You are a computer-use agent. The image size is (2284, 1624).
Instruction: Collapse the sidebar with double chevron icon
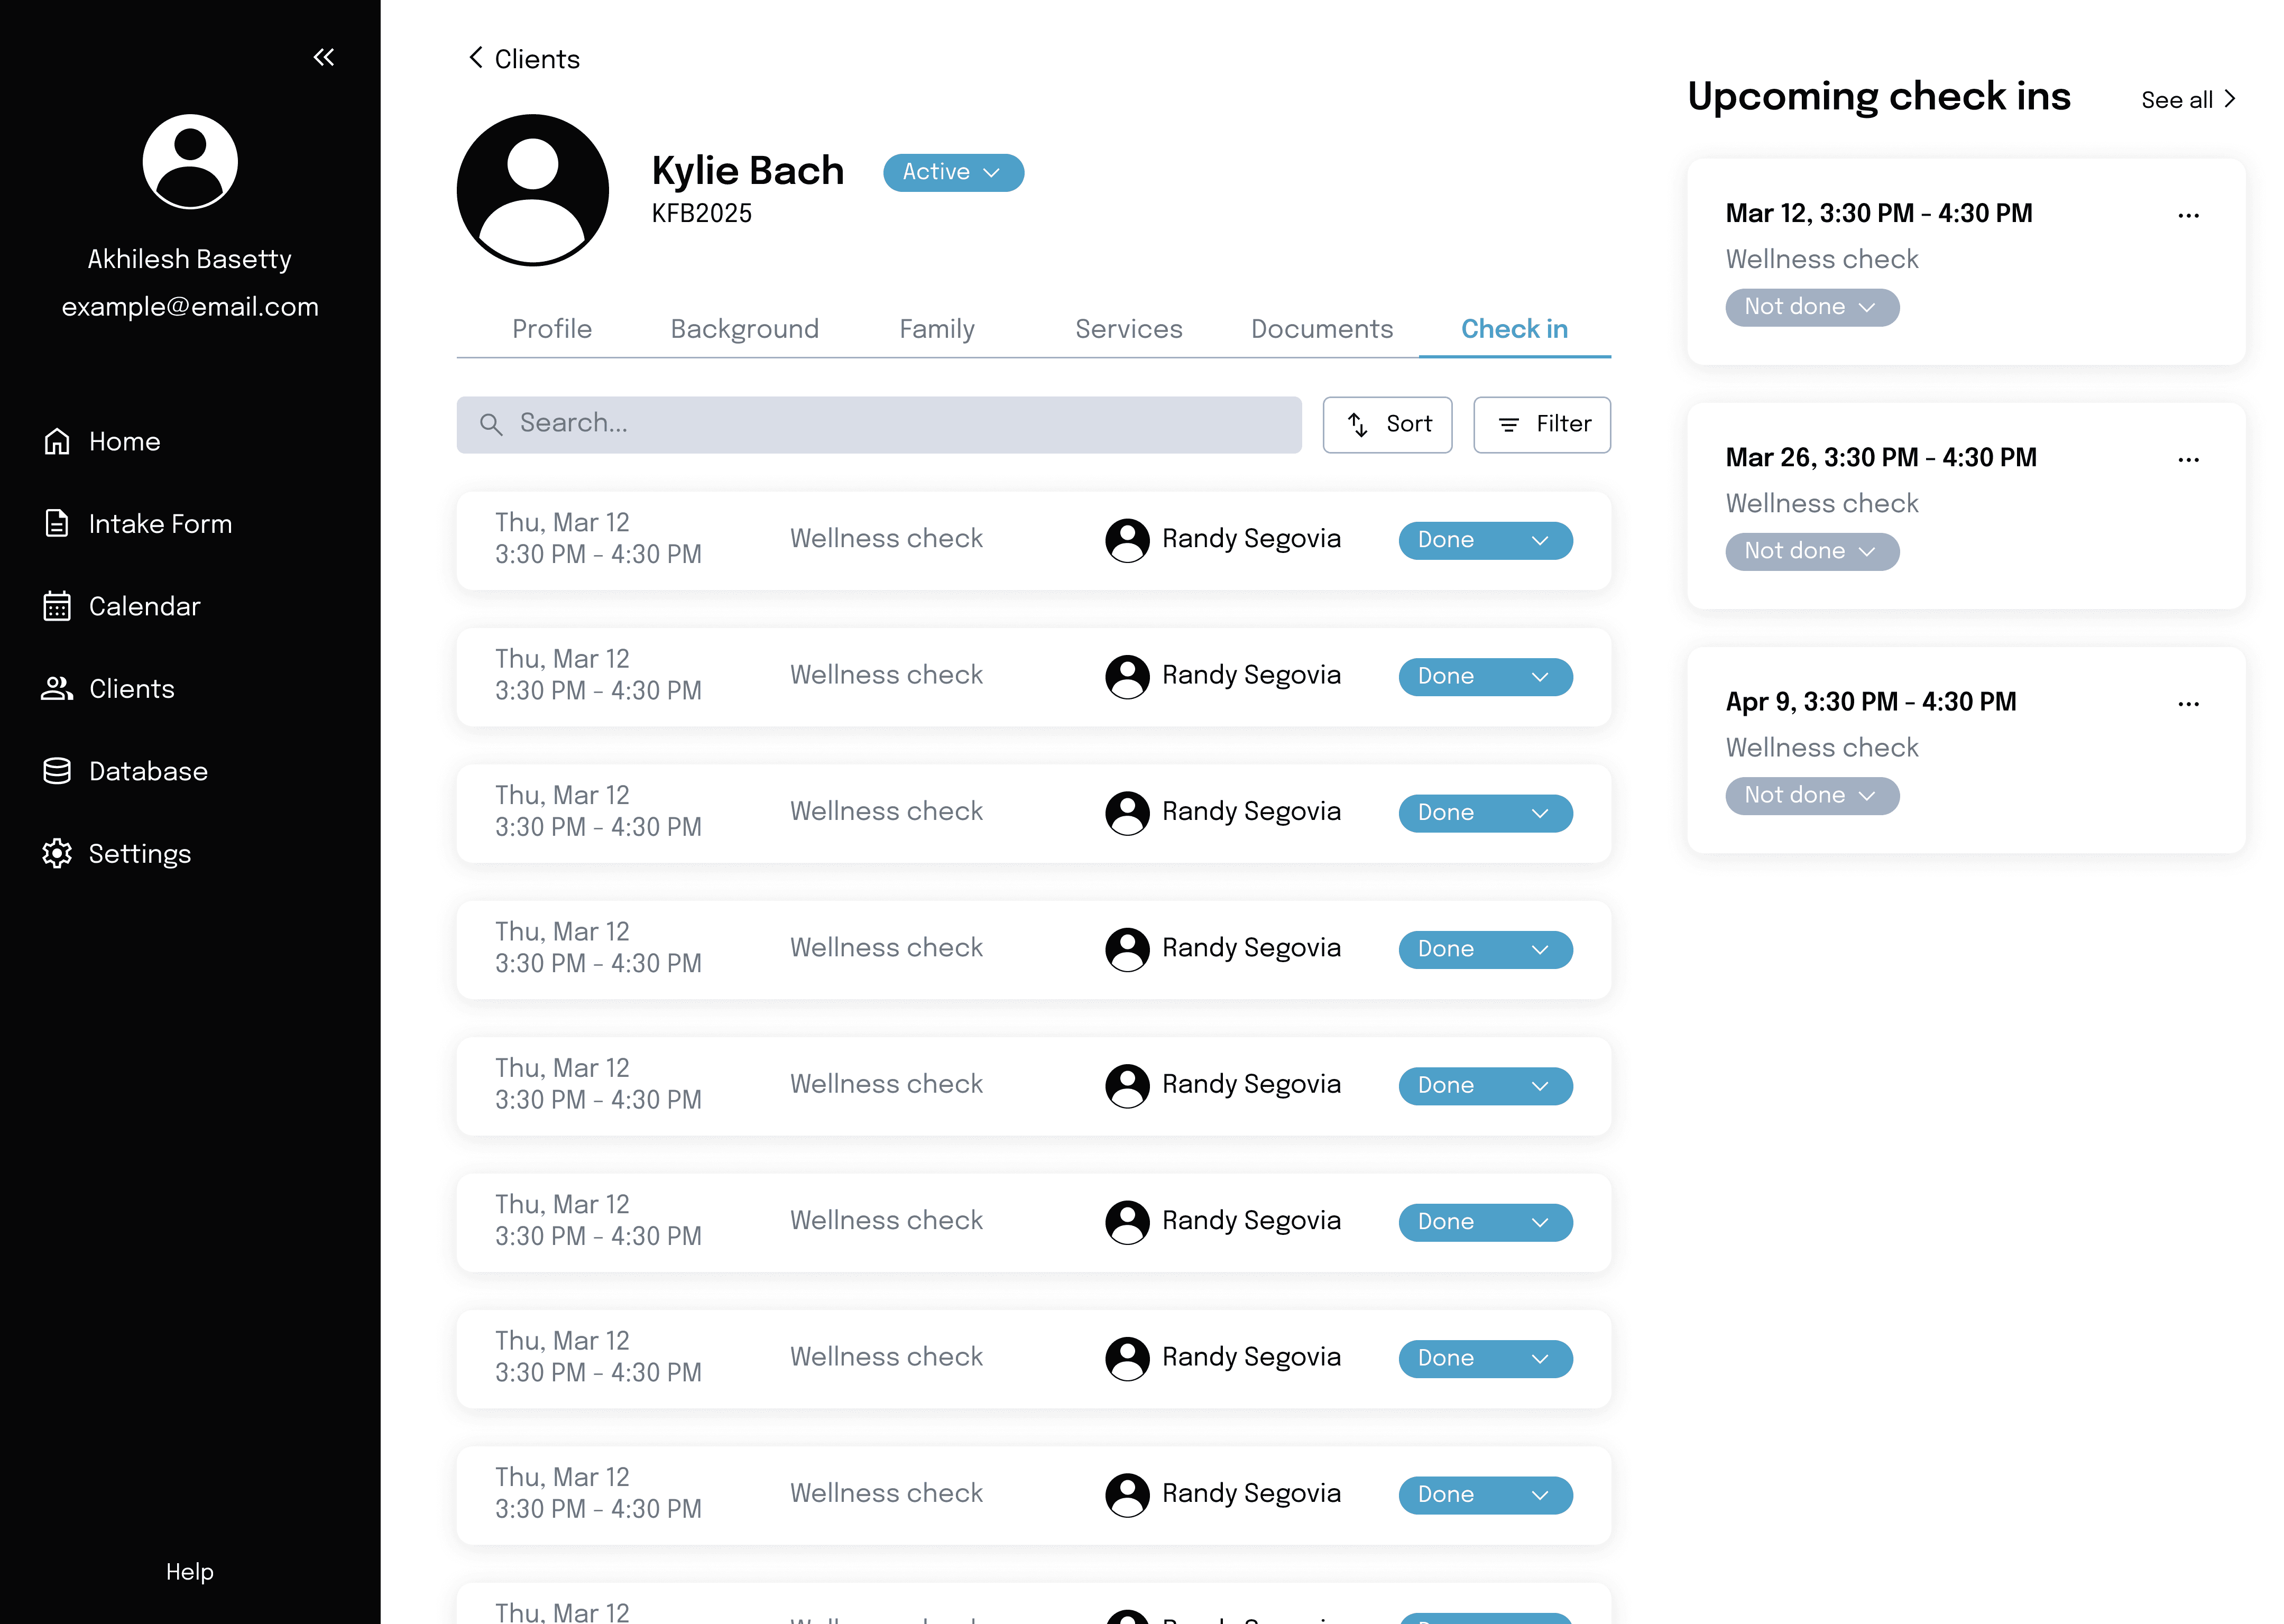(323, 57)
